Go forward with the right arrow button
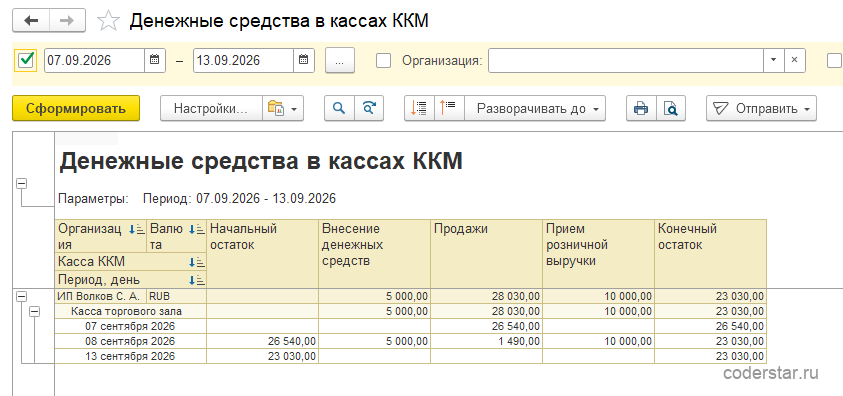The height and width of the screenshot is (396, 843). tap(68, 20)
